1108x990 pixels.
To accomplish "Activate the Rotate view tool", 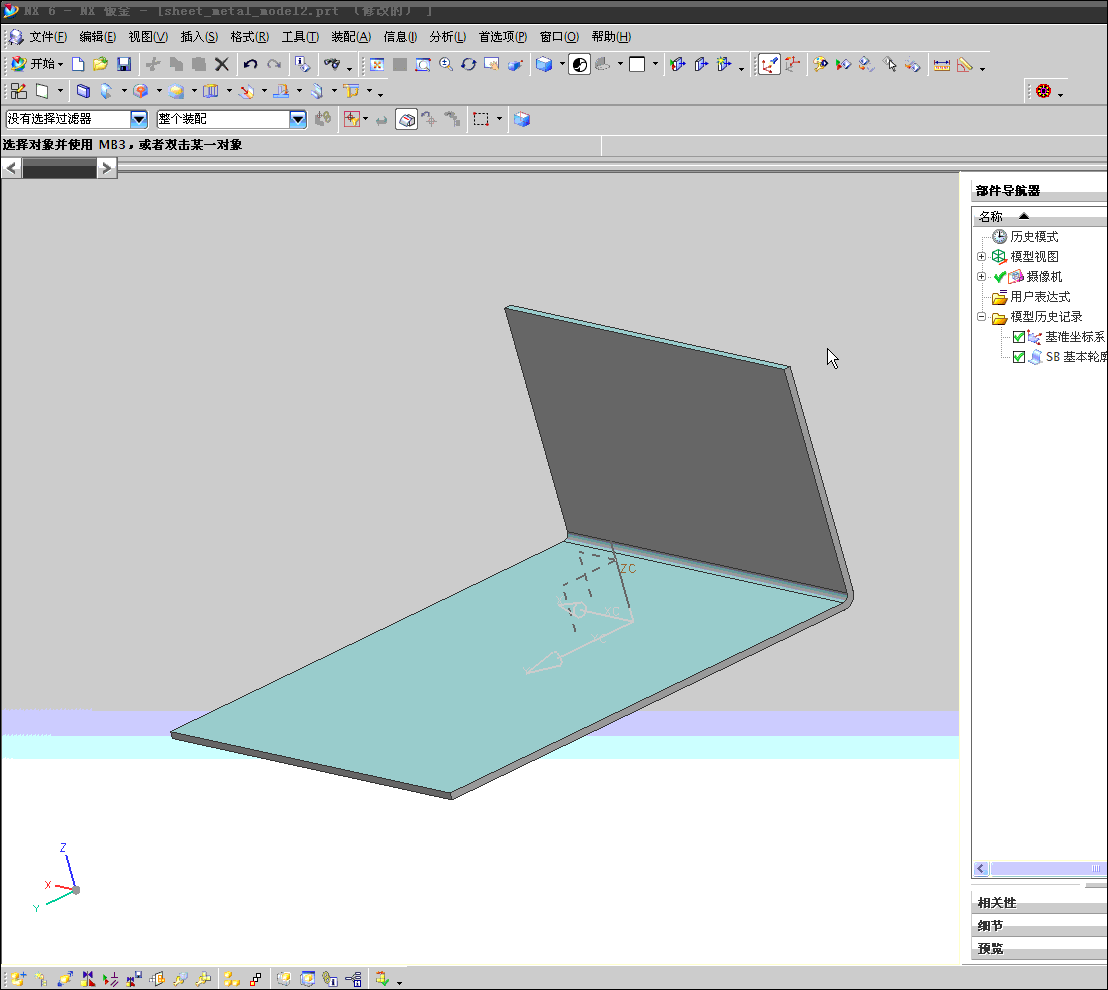I will tap(468, 64).
